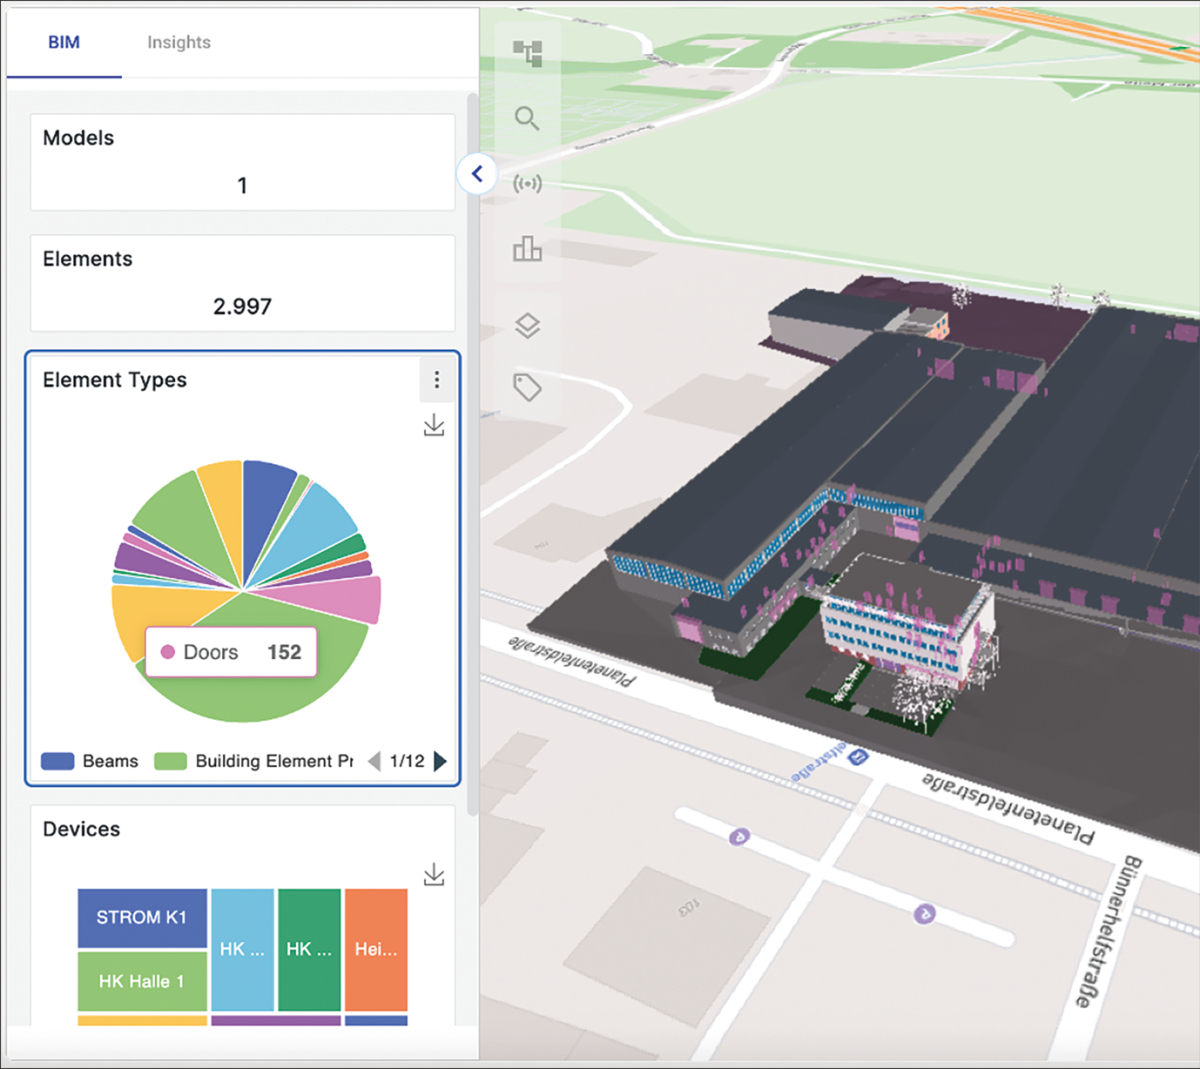The width and height of the screenshot is (1200, 1069).
Task: Open the Element Types options menu
Action: (437, 380)
